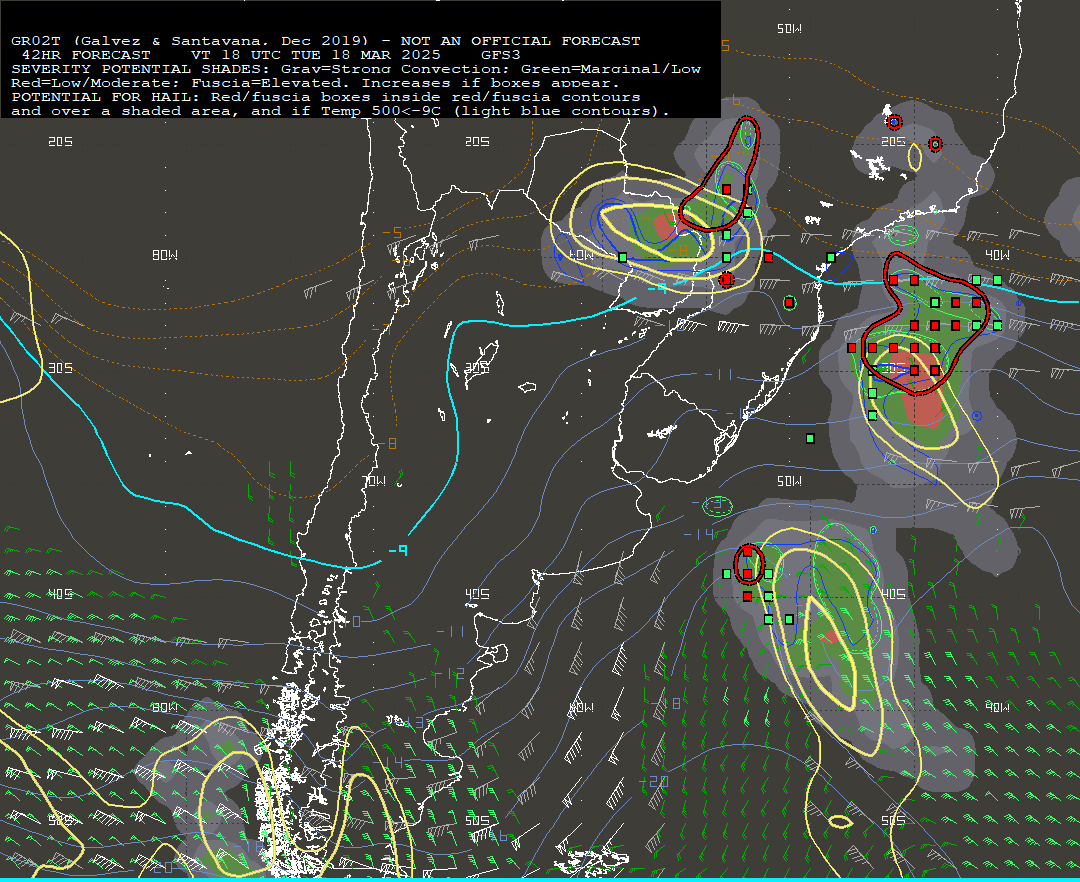This screenshot has width=1080, height=882.
Task: Click the "NOT AN OFFICIAL FORECAST" disclaimer
Action: pos(521,41)
